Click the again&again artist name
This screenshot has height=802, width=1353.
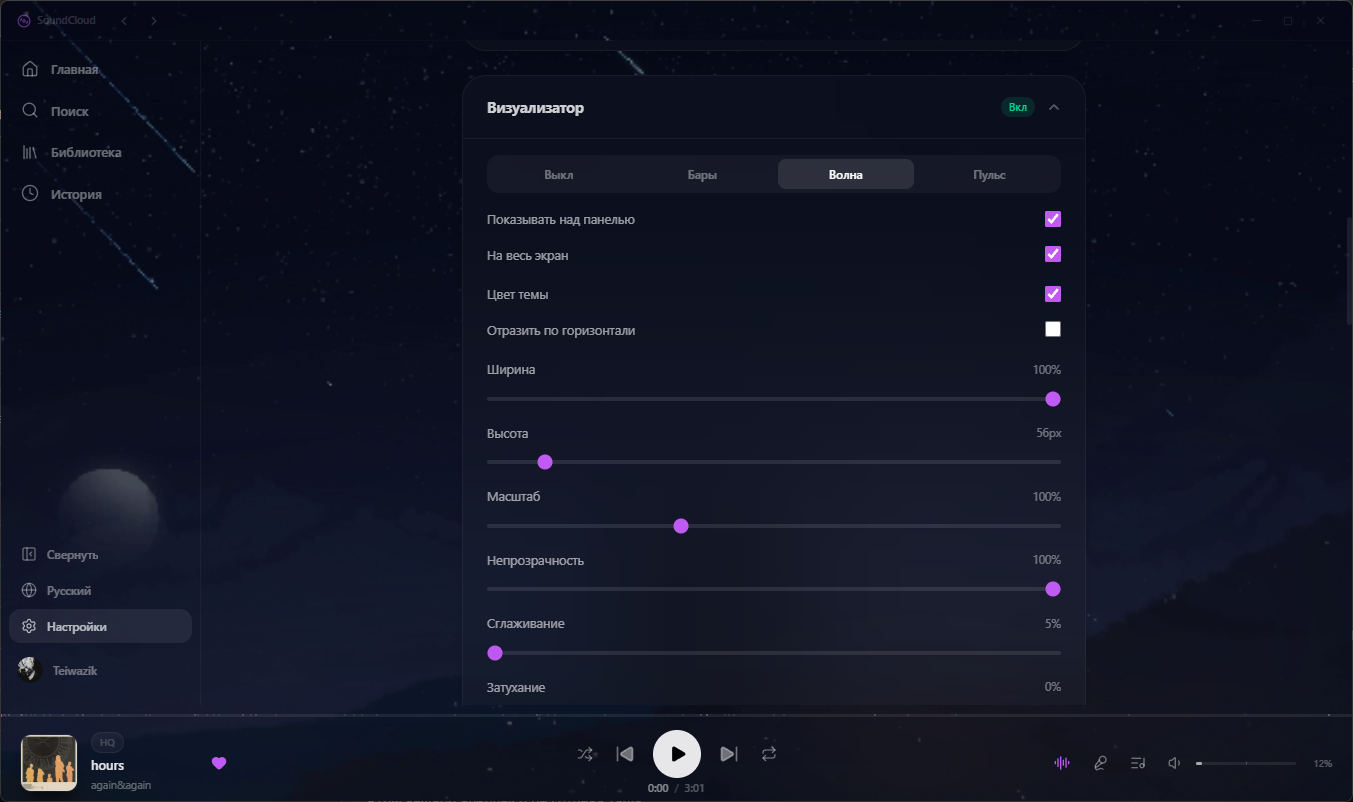(121, 785)
